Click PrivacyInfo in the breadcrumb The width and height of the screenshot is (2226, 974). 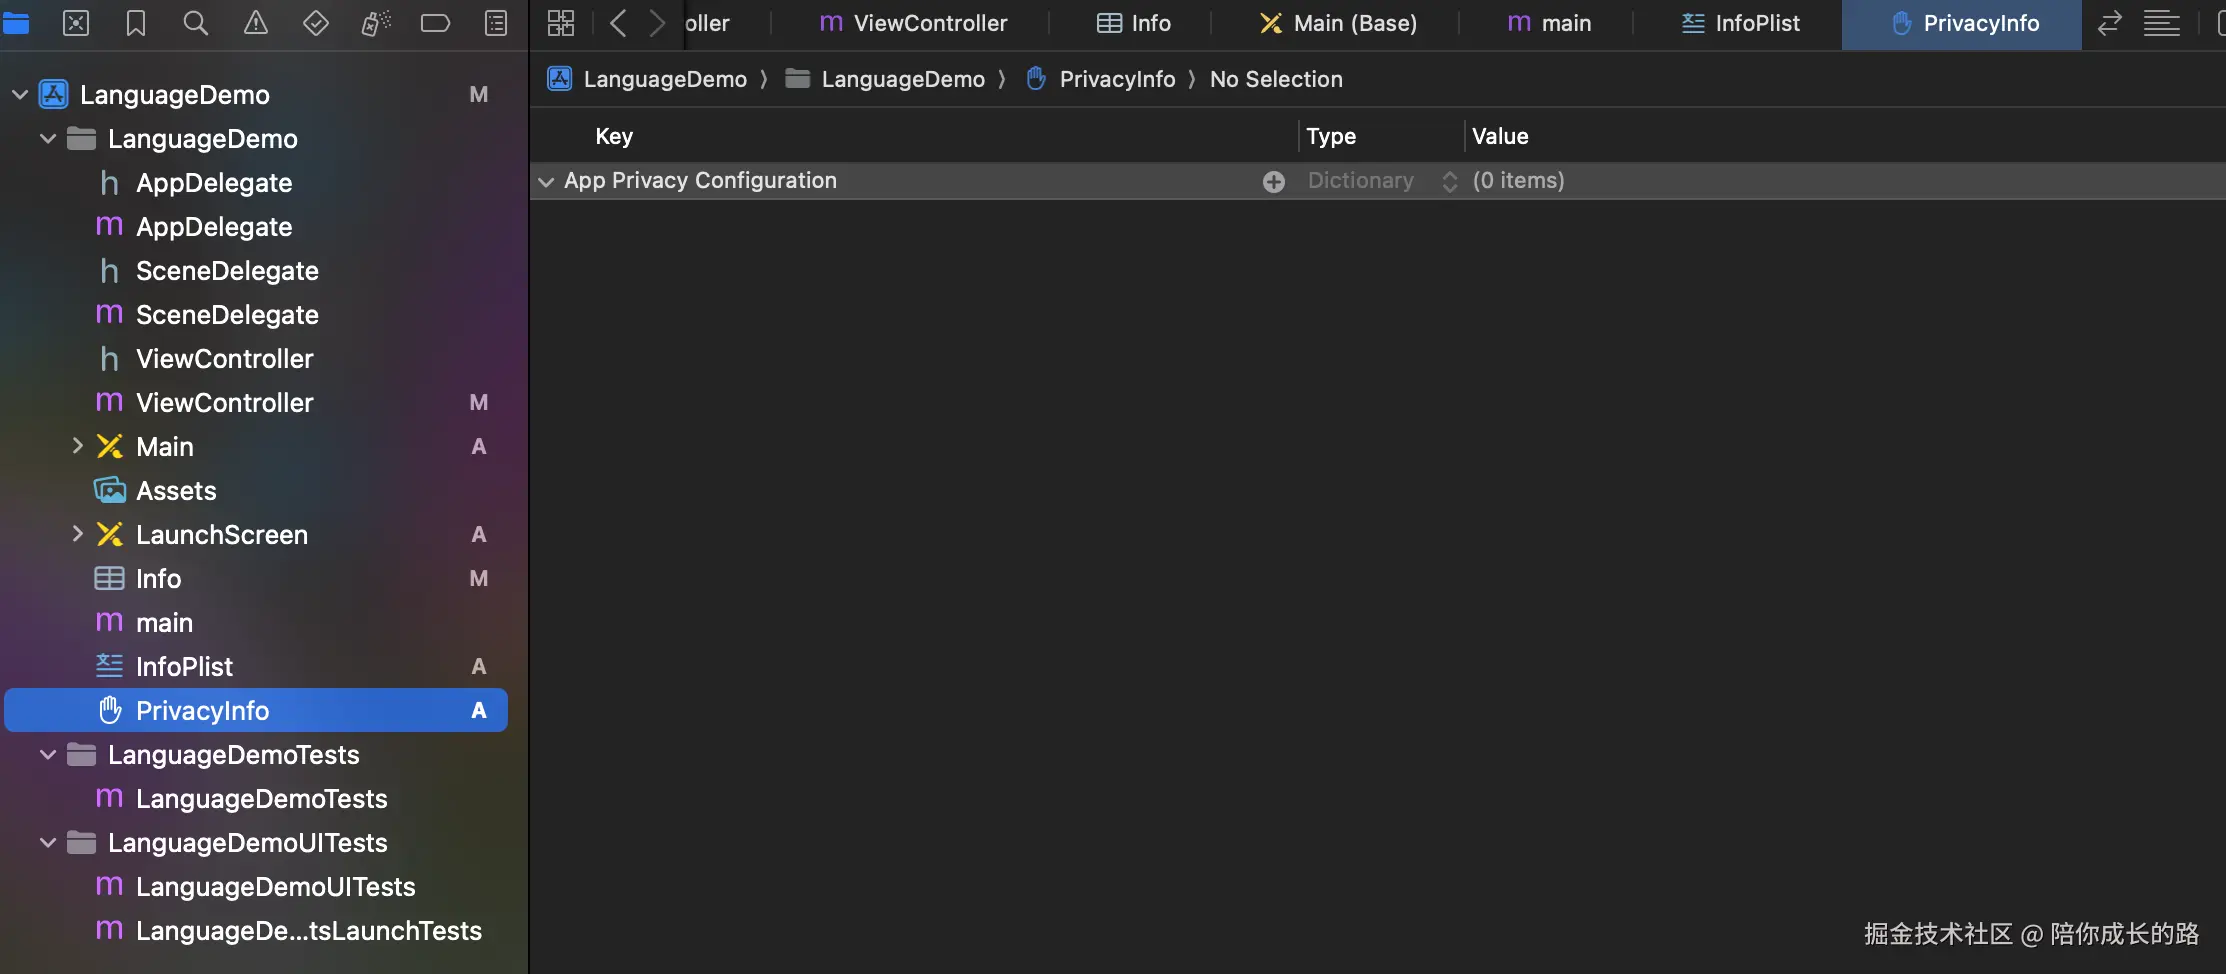(x=1117, y=79)
